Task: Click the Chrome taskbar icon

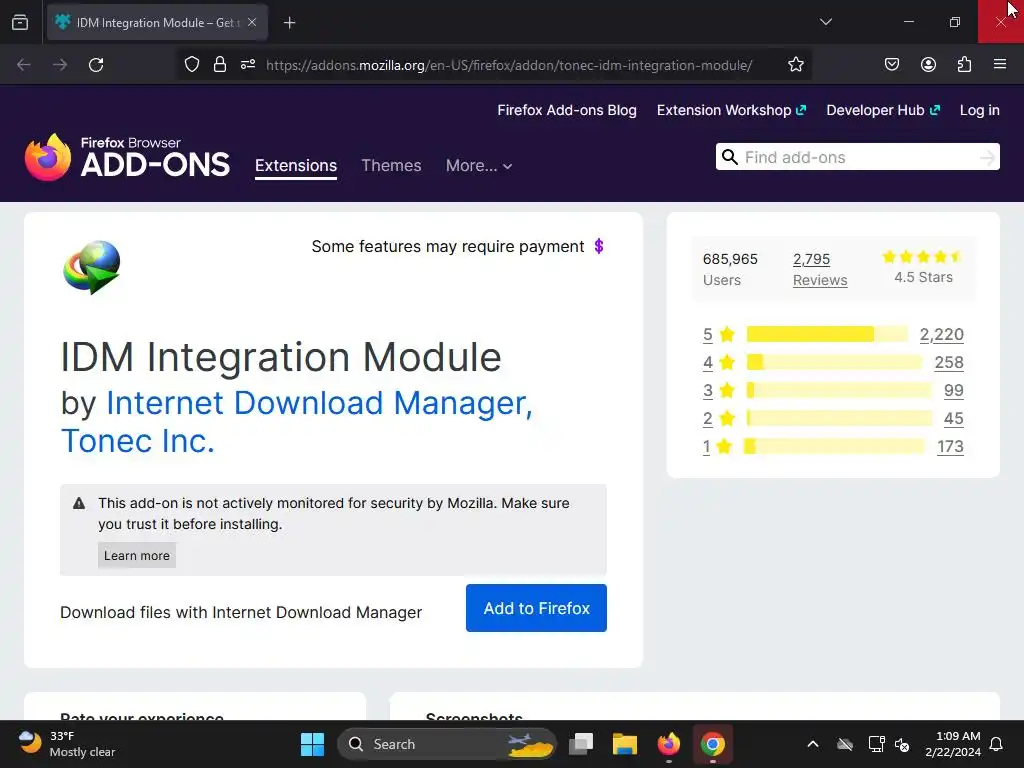Action: point(712,744)
